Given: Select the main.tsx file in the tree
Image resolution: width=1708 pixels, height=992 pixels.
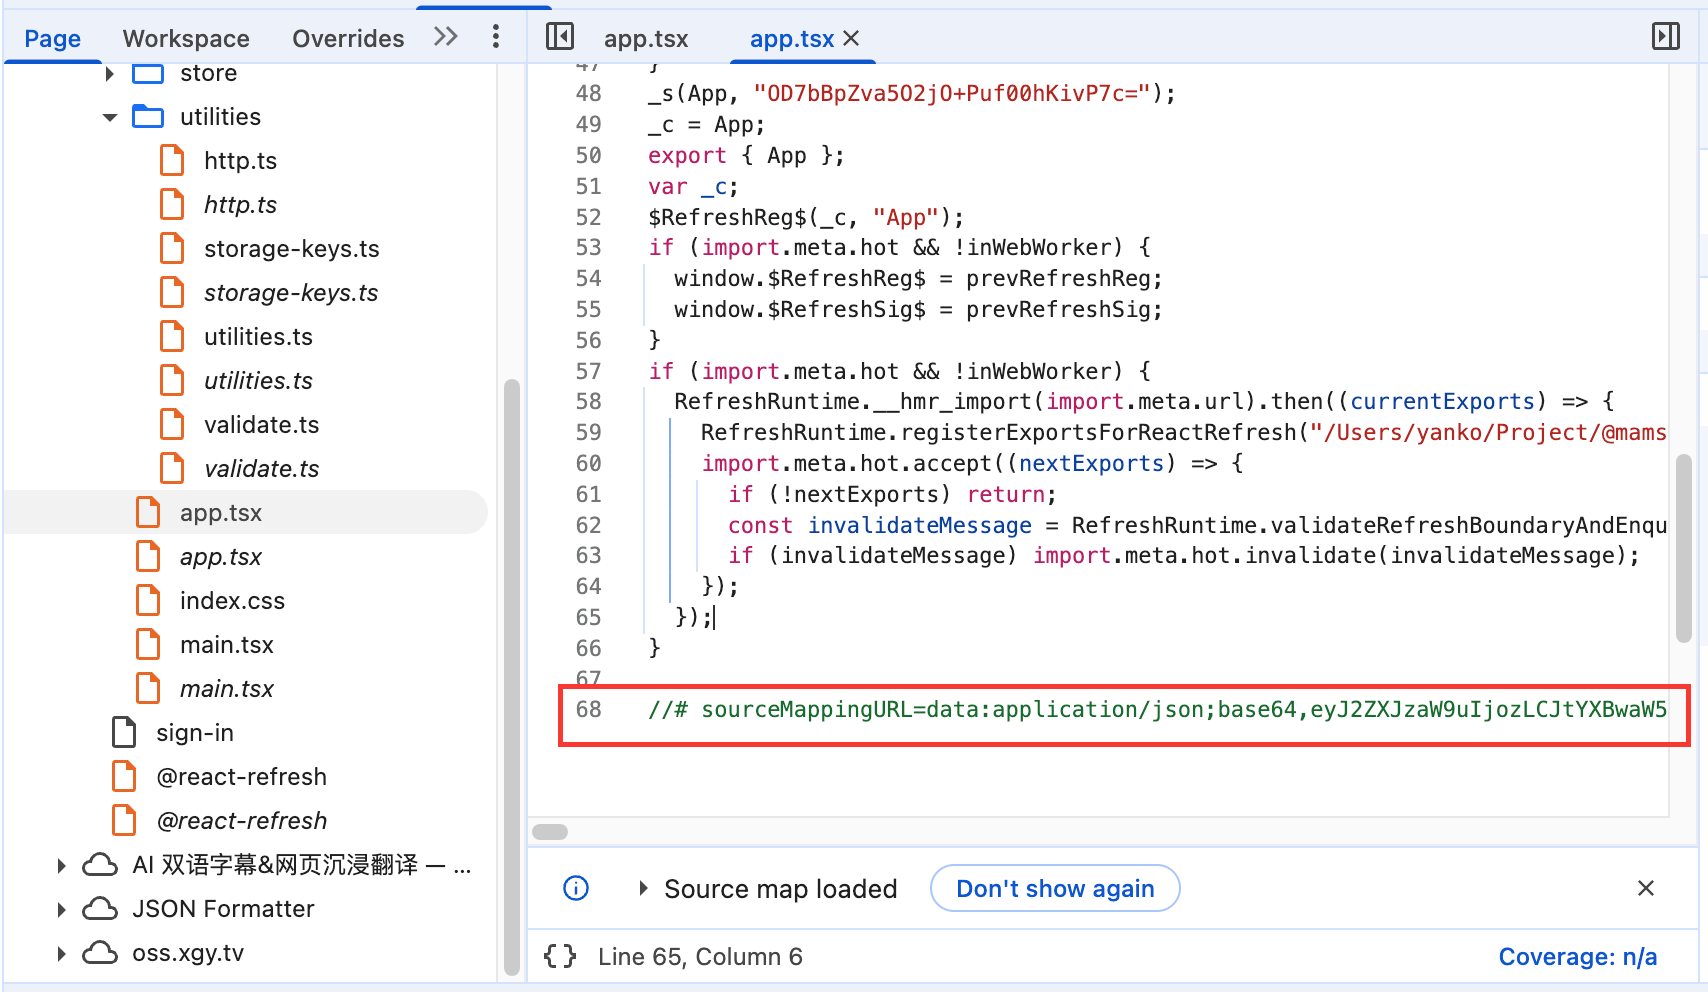Looking at the screenshot, I should pyautogui.click(x=227, y=644).
